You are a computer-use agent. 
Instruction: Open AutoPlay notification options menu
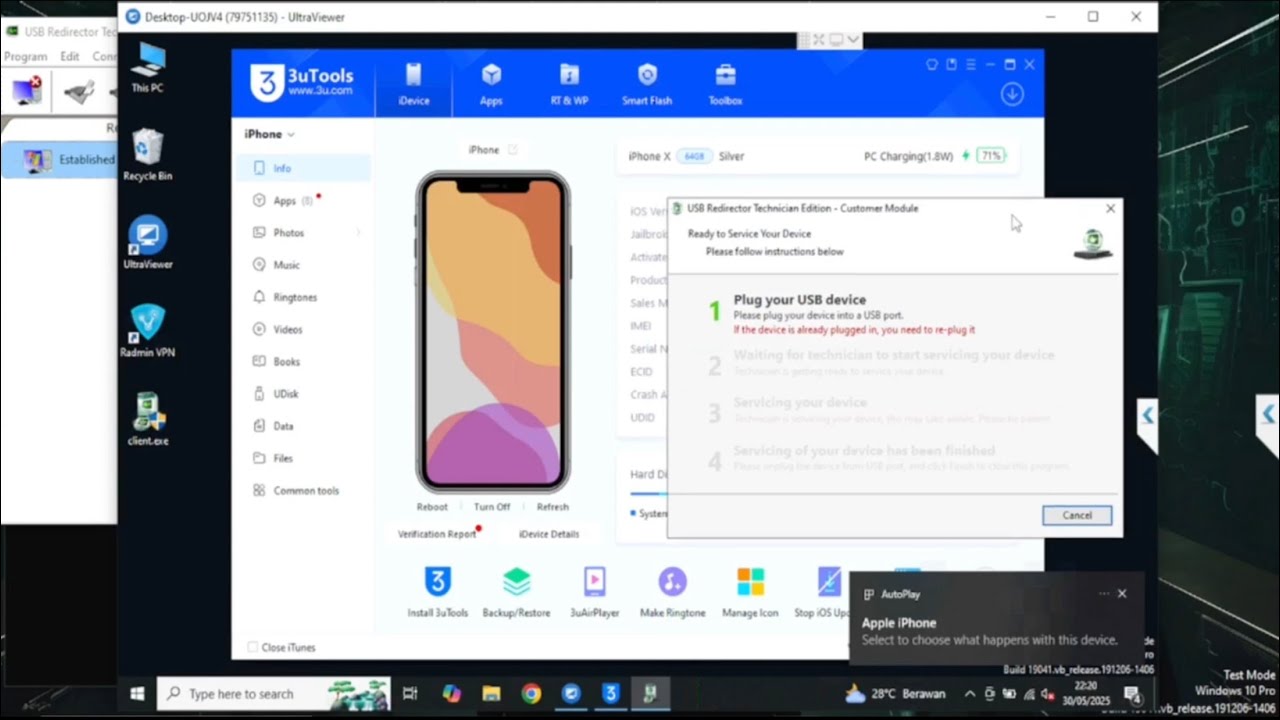pos(1103,594)
